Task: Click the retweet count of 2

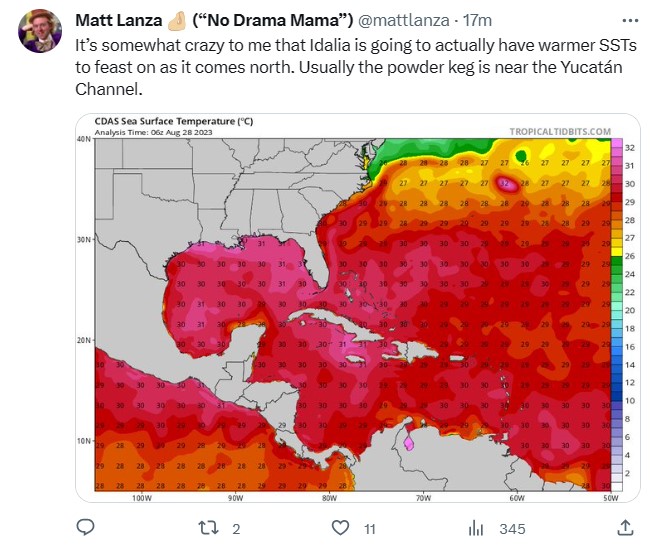Action: tap(236, 528)
